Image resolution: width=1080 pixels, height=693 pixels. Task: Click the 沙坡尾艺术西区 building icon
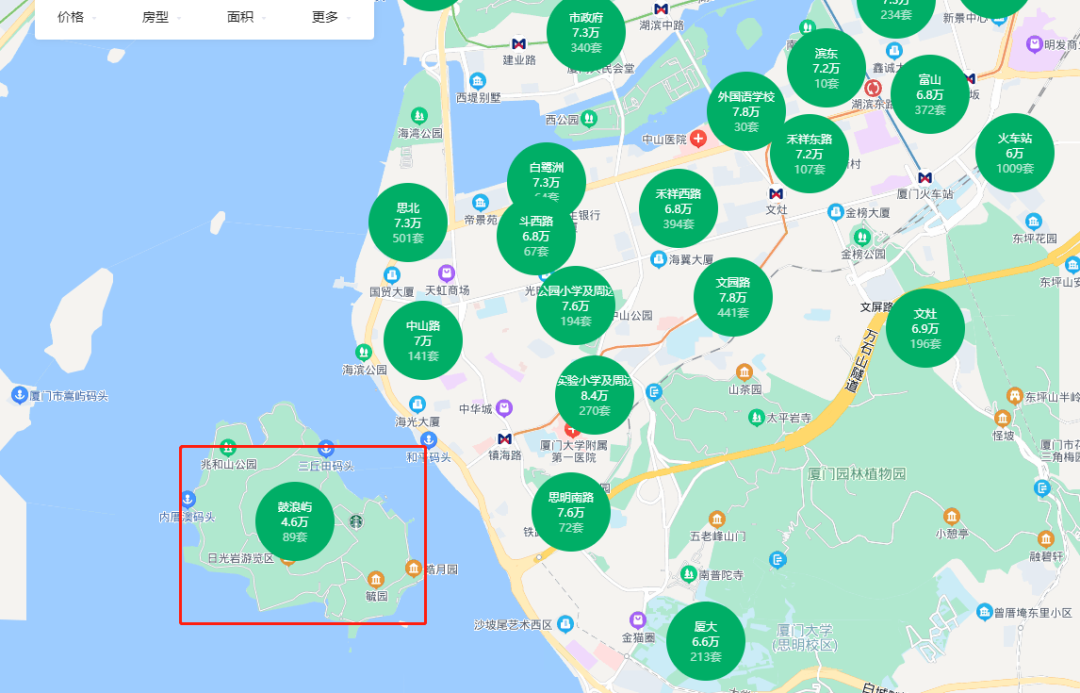pos(565,624)
